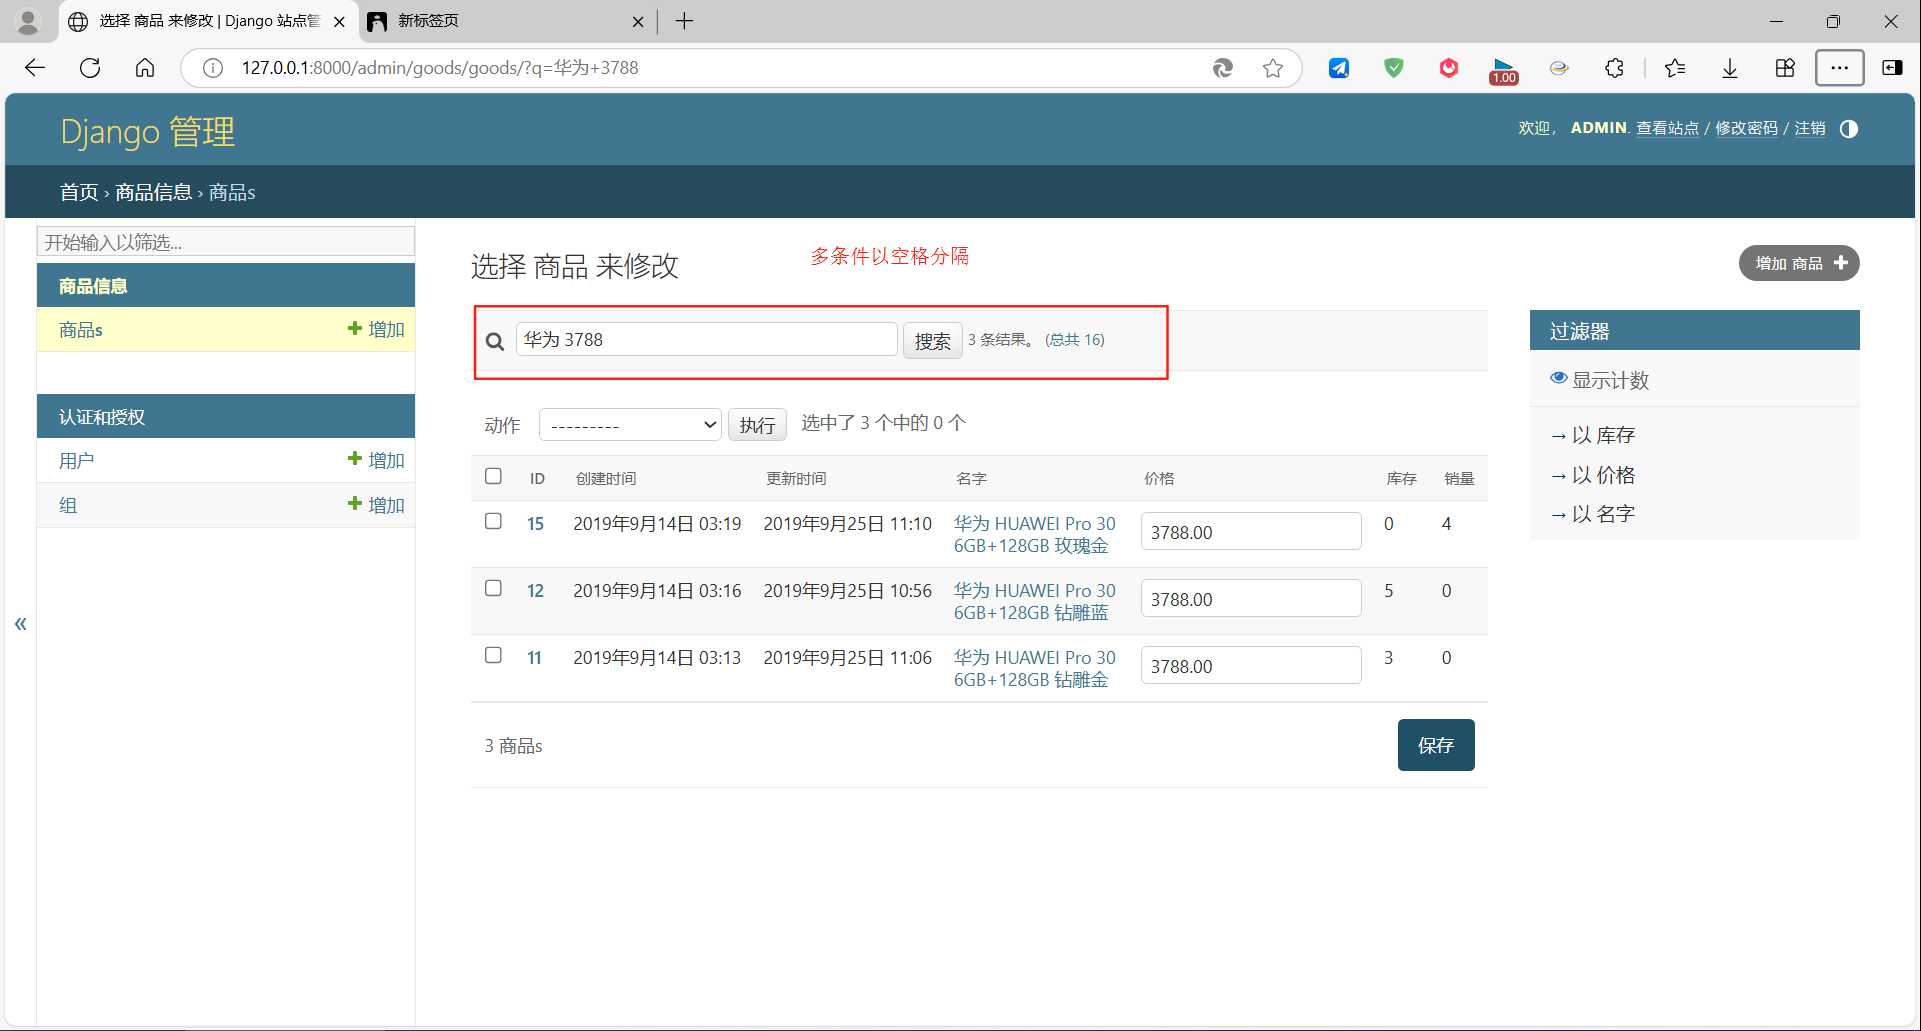Image resolution: width=1921 pixels, height=1031 pixels.
Task: Reload the page with refresh icon
Action: (x=90, y=68)
